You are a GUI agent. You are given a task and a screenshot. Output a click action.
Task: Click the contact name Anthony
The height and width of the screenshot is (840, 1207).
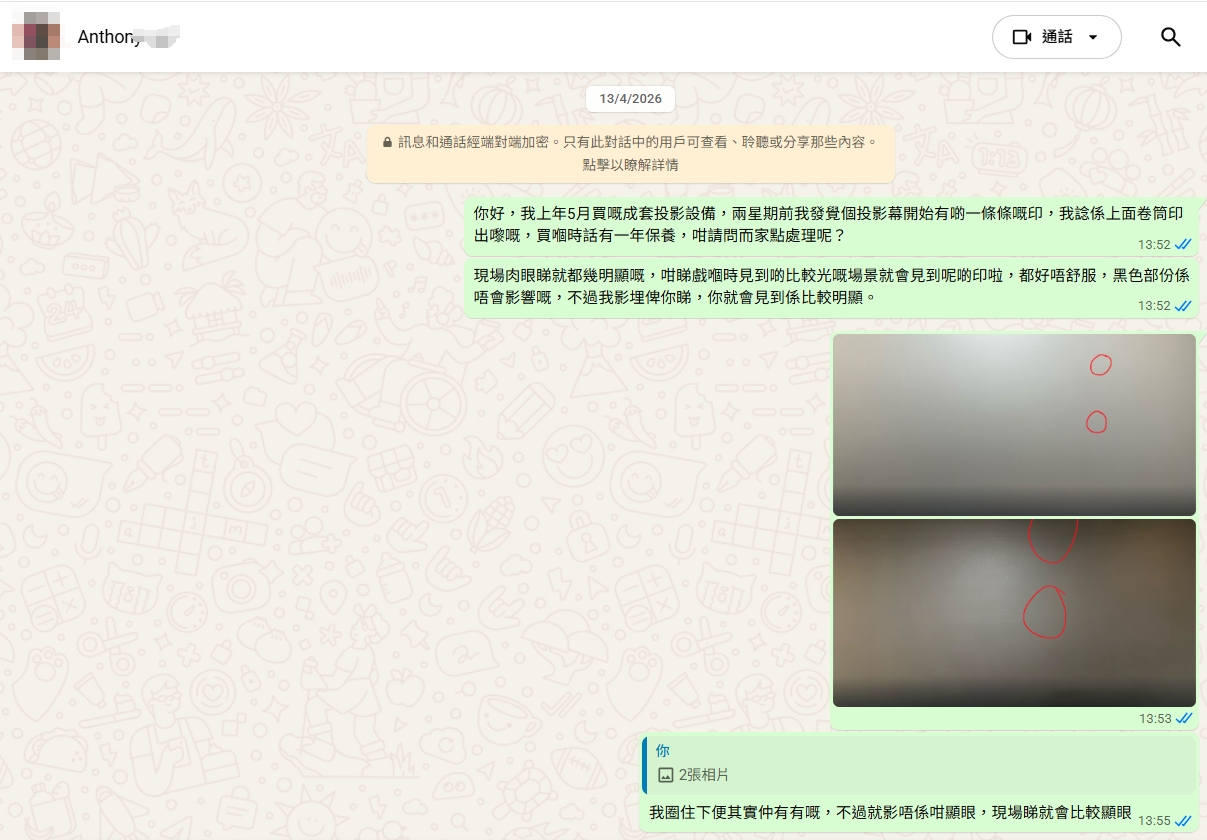[x=109, y=37]
